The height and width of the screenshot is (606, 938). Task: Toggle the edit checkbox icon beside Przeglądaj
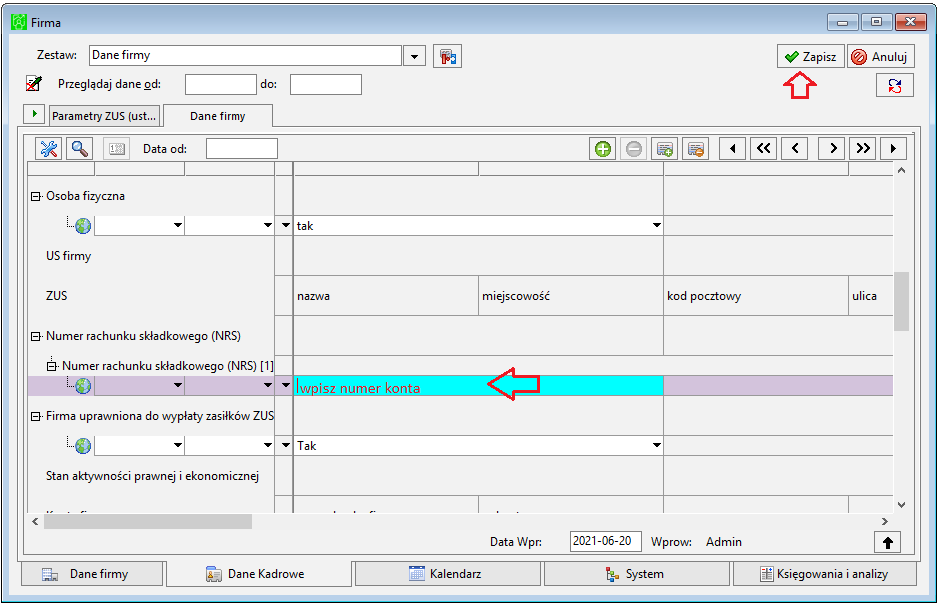34,84
